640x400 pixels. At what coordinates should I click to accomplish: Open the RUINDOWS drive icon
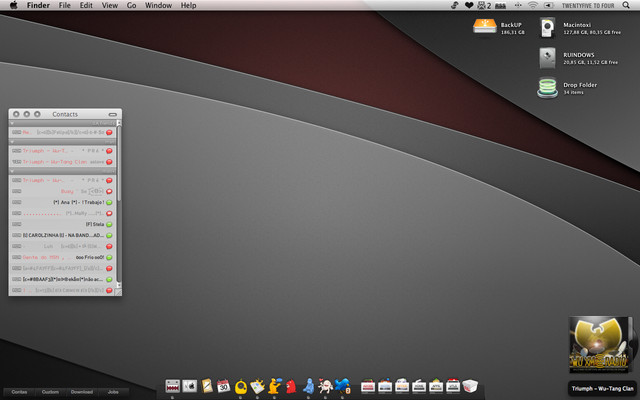(547, 57)
